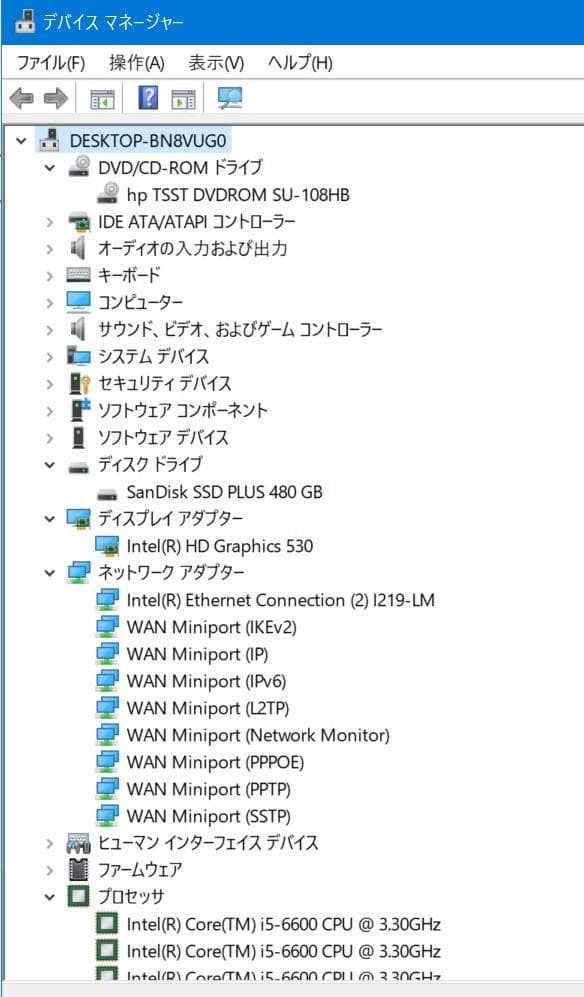Click the show/hide action pane toolbar icon

[183, 99]
